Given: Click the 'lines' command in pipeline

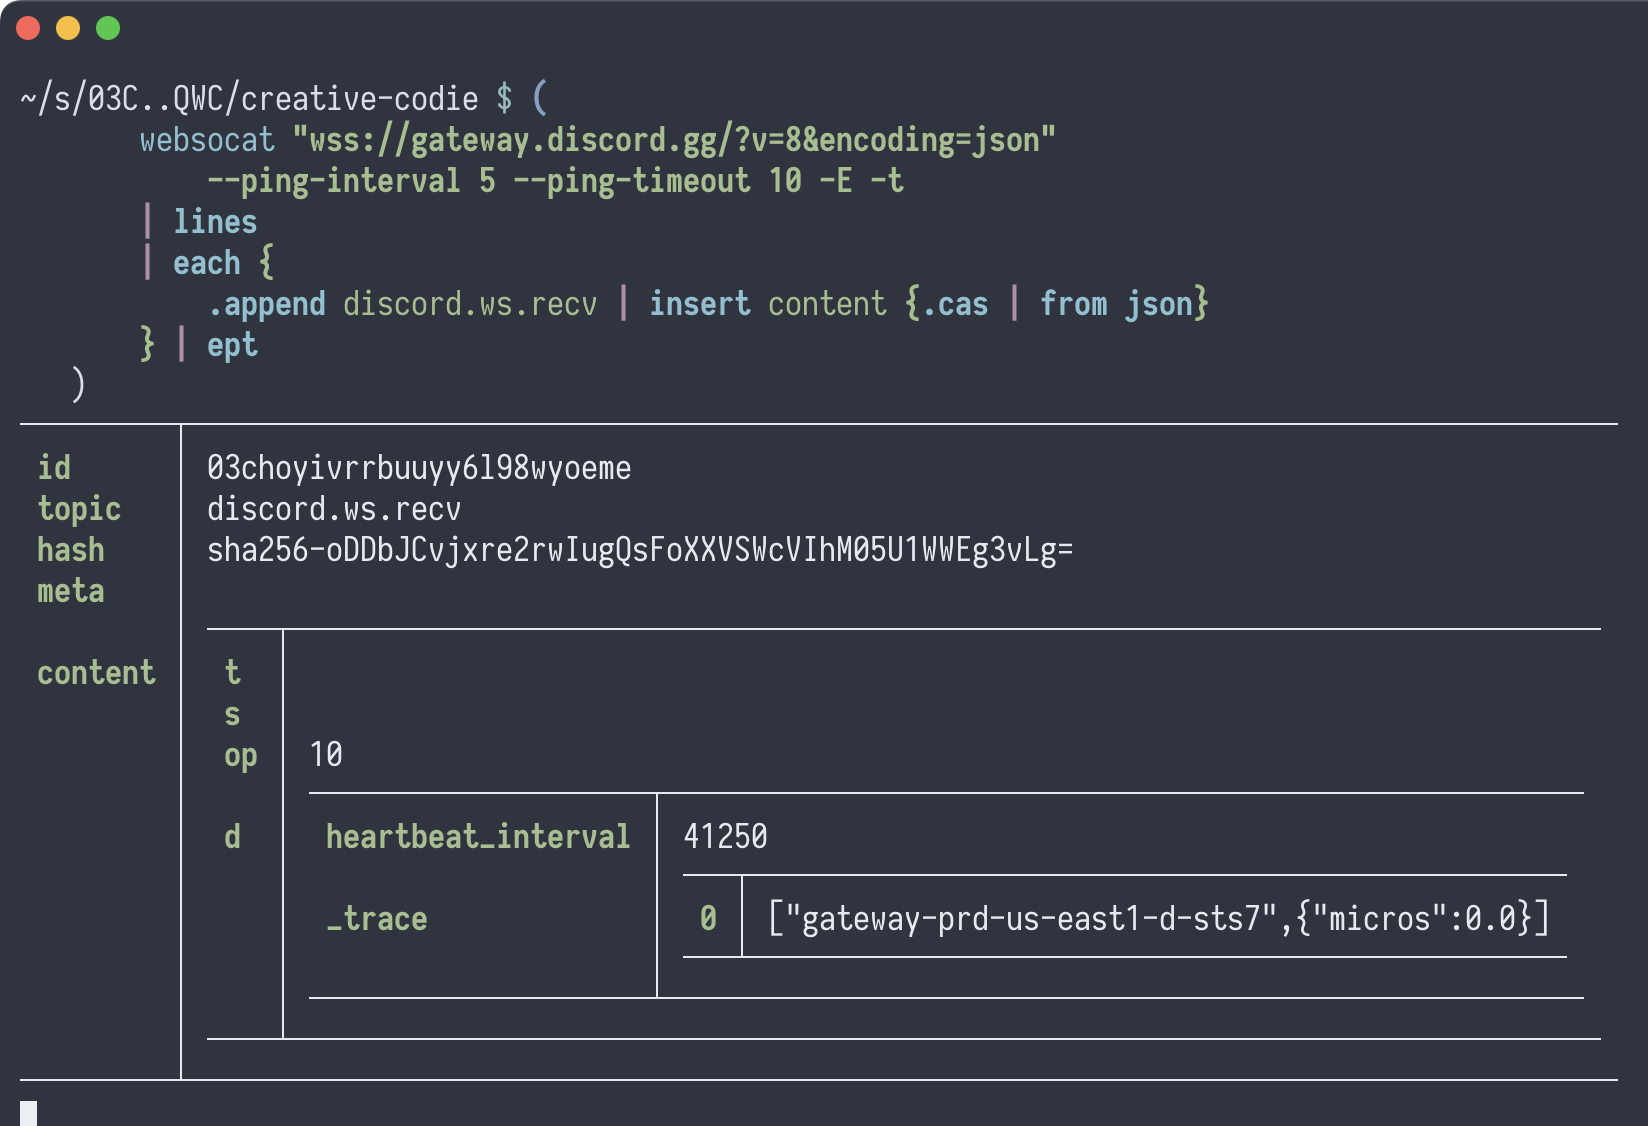Looking at the screenshot, I should point(215,222).
